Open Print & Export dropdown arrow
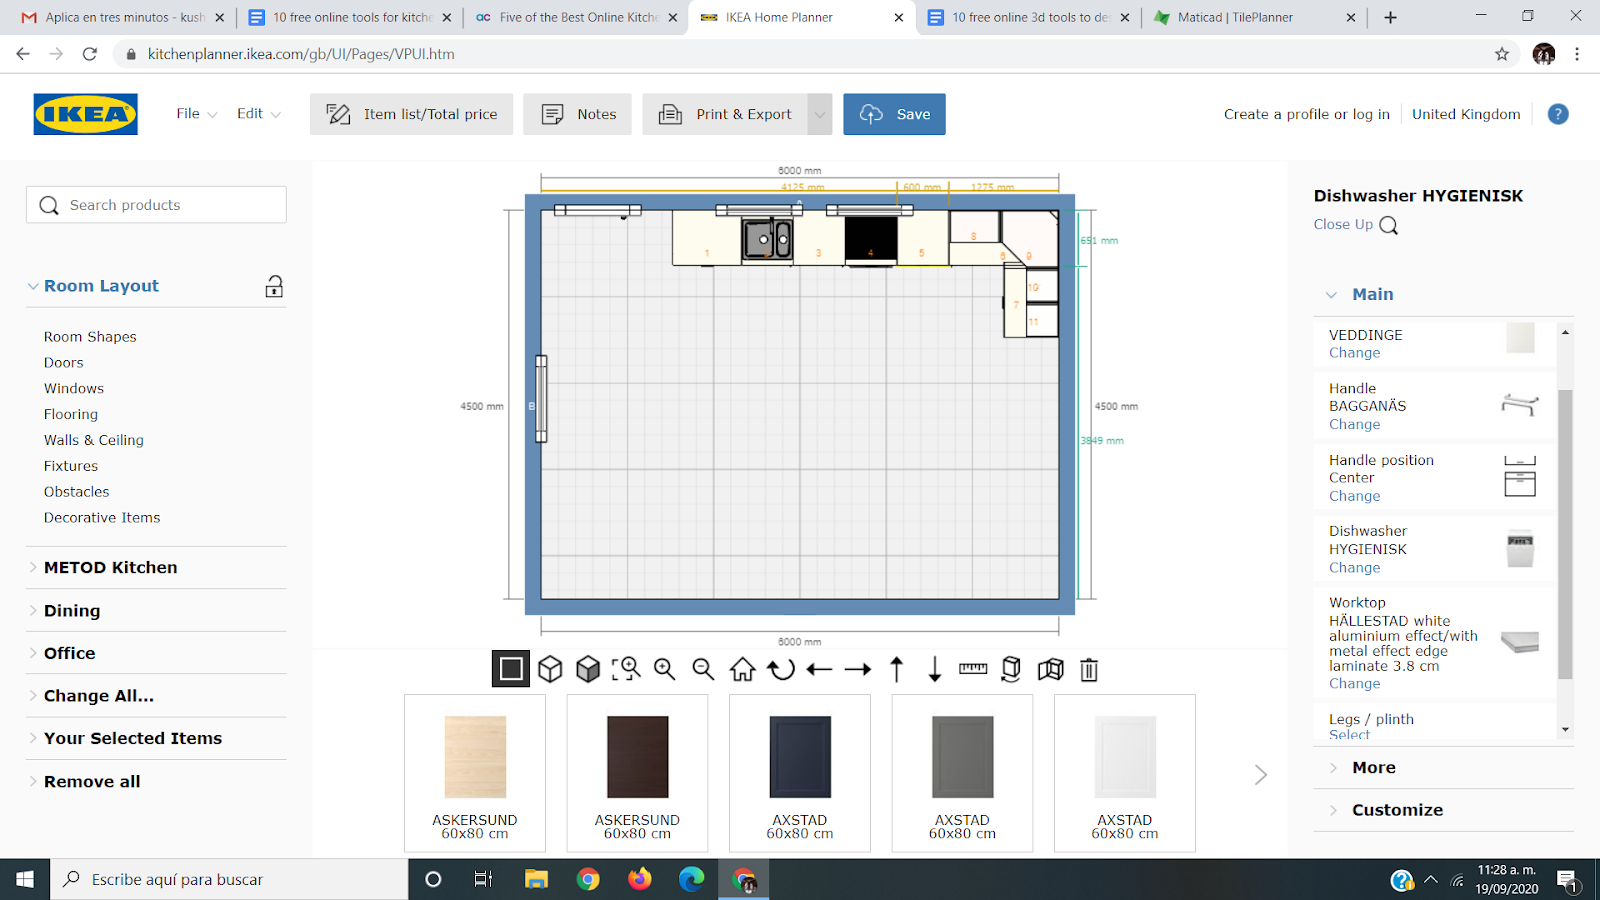This screenshot has height=900, width=1600. 820,114
